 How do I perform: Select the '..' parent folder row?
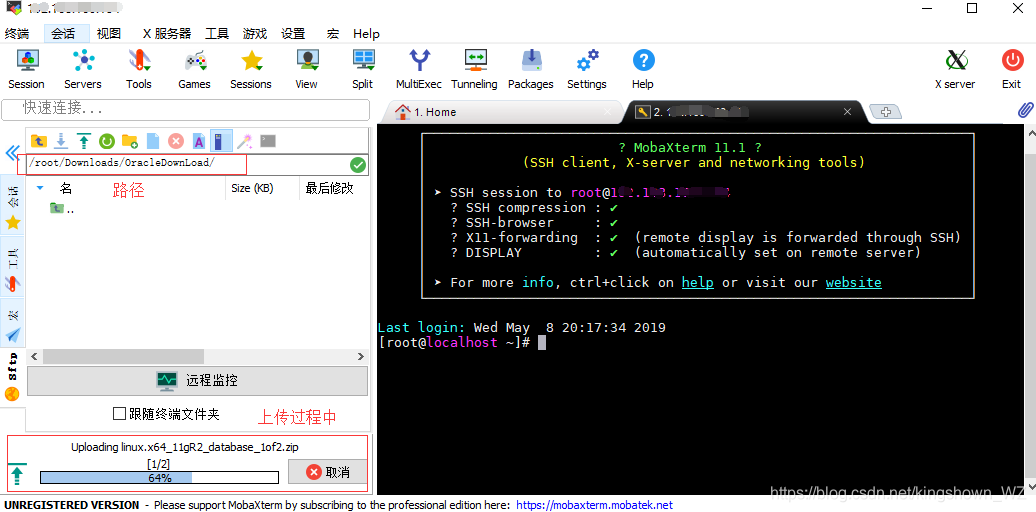pos(63,209)
